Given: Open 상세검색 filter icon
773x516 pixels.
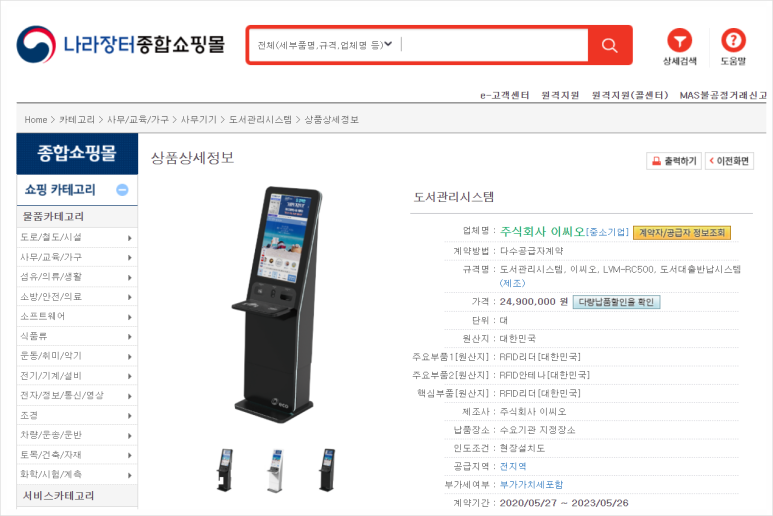Looking at the screenshot, I should tap(679, 47).
